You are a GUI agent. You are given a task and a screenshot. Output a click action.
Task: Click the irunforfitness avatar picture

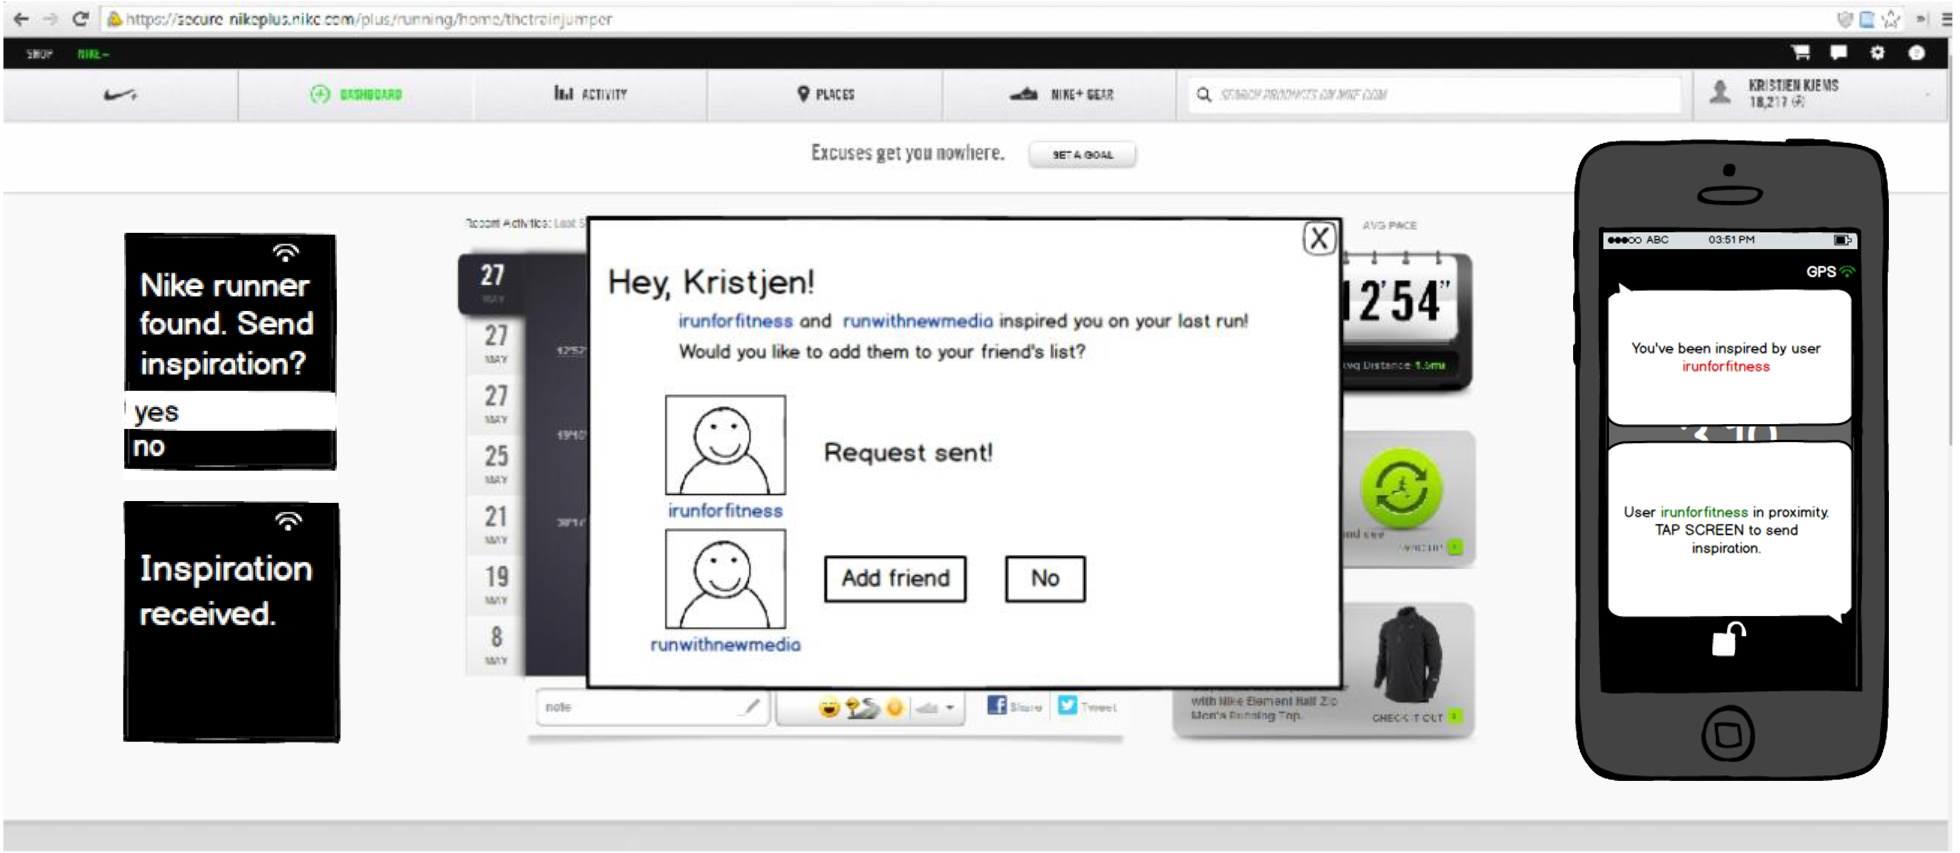725,444
